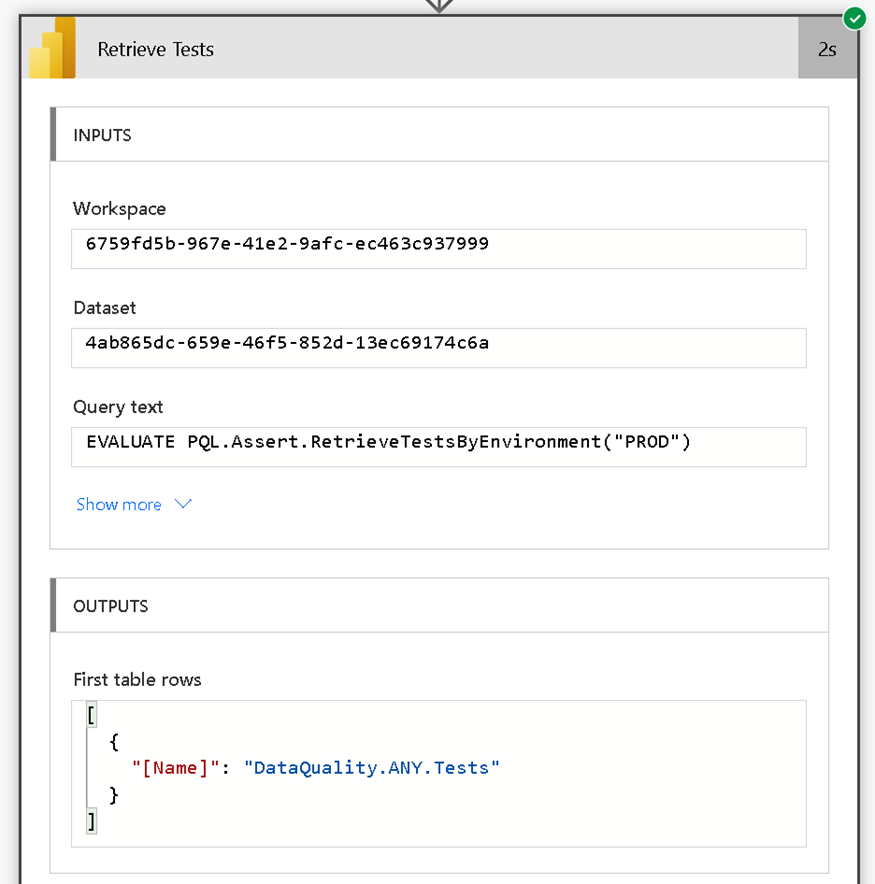This screenshot has width=875, height=884.
Task: Click the green success checkmark badge
Action: 855,19
